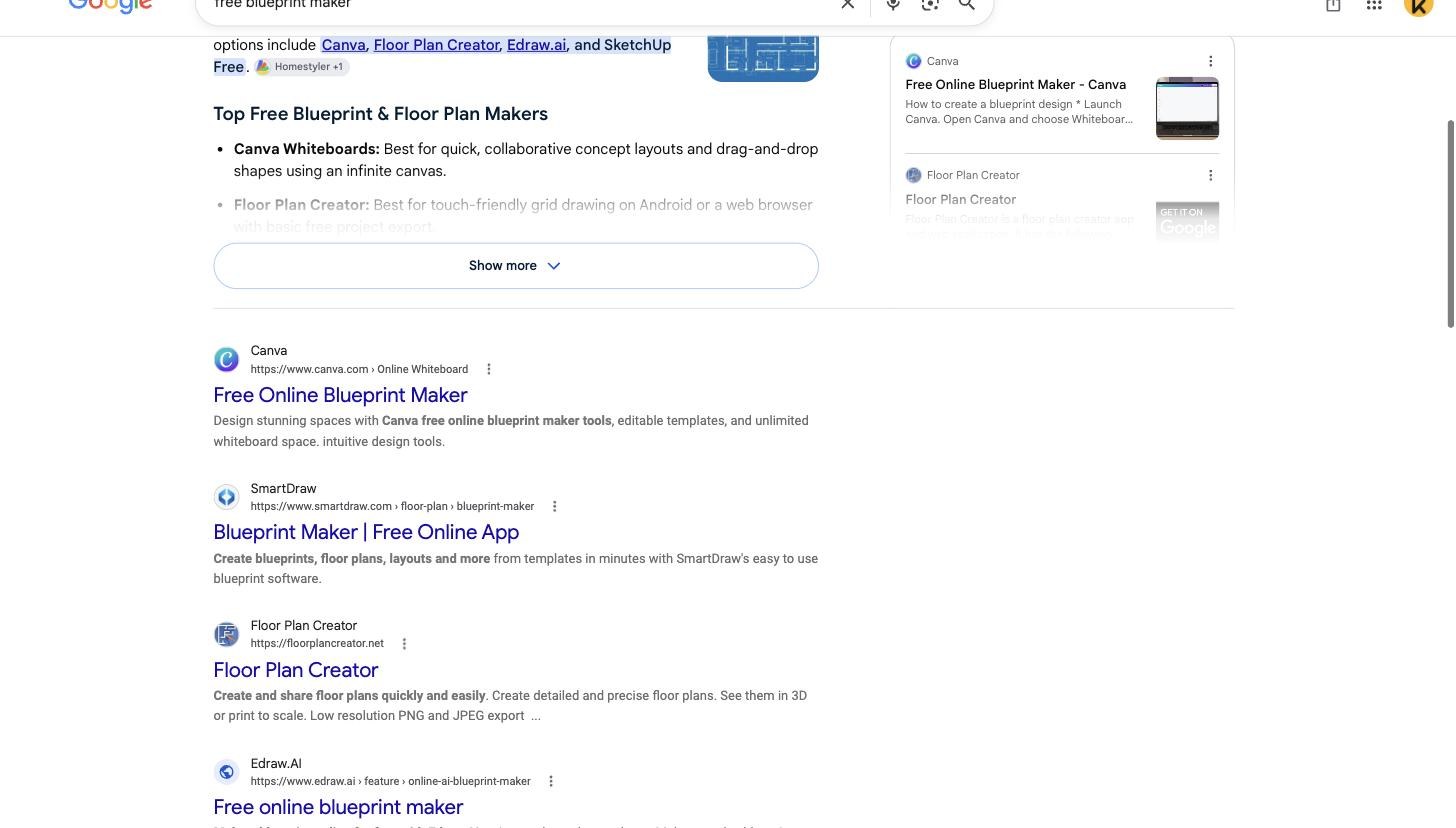The width and height of the screenshot is (1456, 828).
Task: Click Canva result description snippet
Action: click(511, 431)
